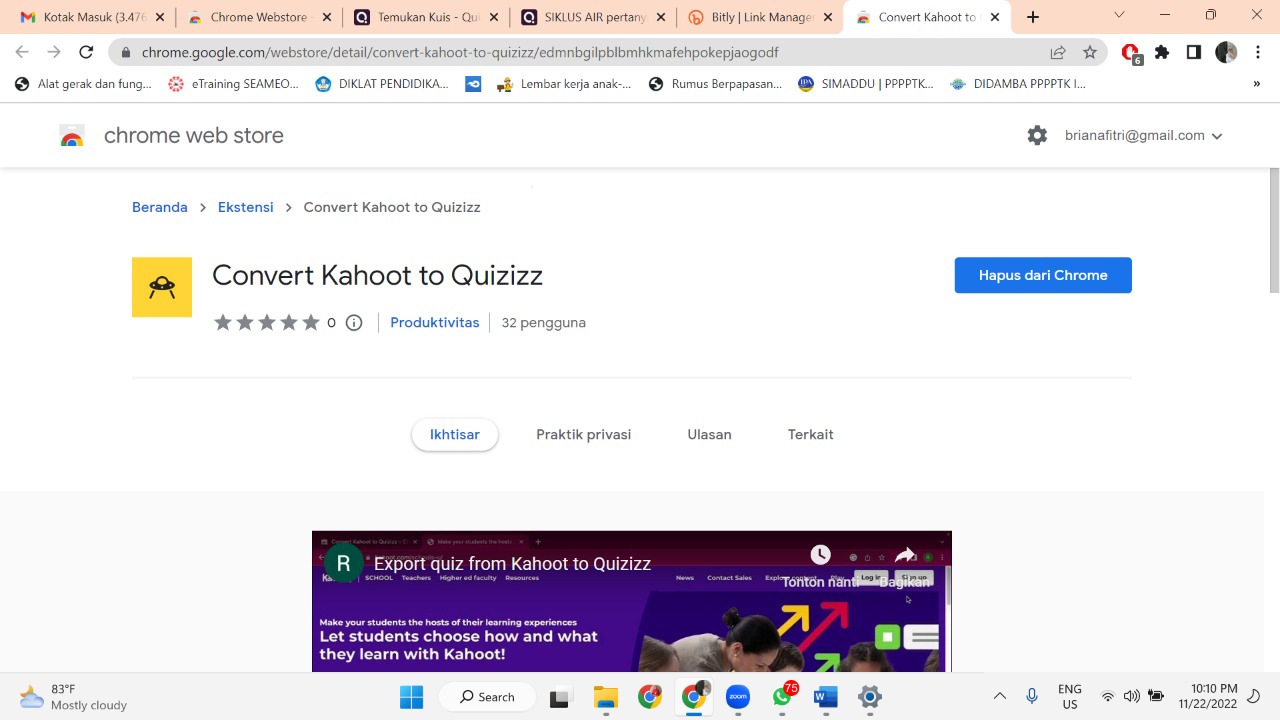Open the SIMADDU PPPPTK bookmark
Screen dimensions: 1280x720
tap(866, 84)
